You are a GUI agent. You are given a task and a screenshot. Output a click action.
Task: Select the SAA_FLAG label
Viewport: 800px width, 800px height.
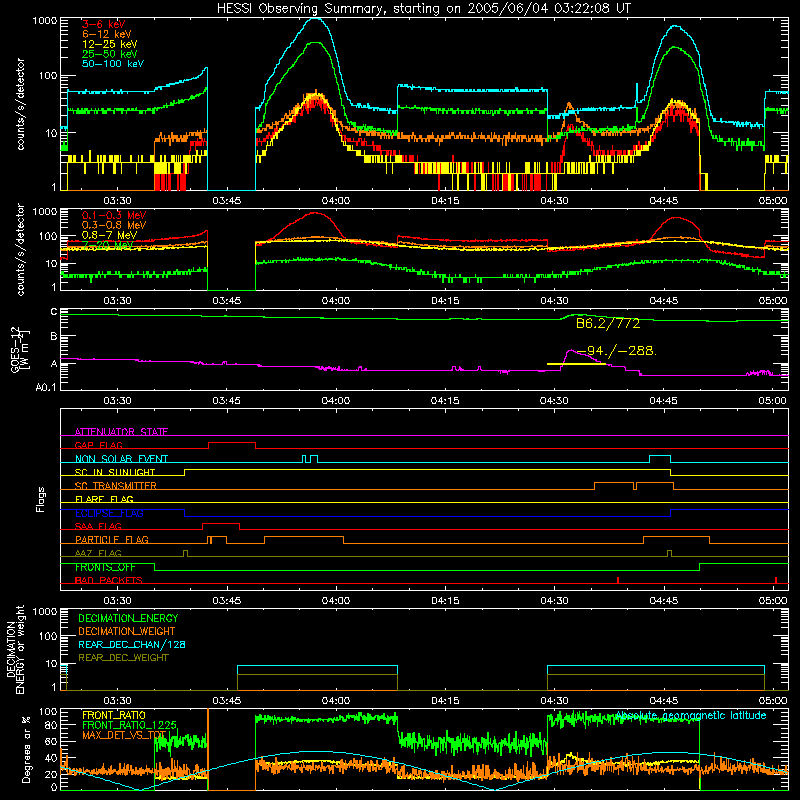pos(98,526)
